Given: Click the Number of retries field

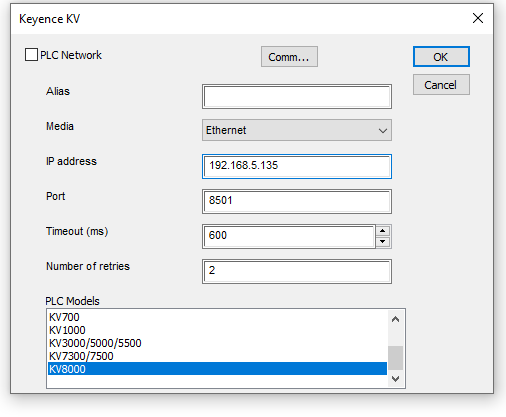Looking at the screenshot, I should click(297, 271).
